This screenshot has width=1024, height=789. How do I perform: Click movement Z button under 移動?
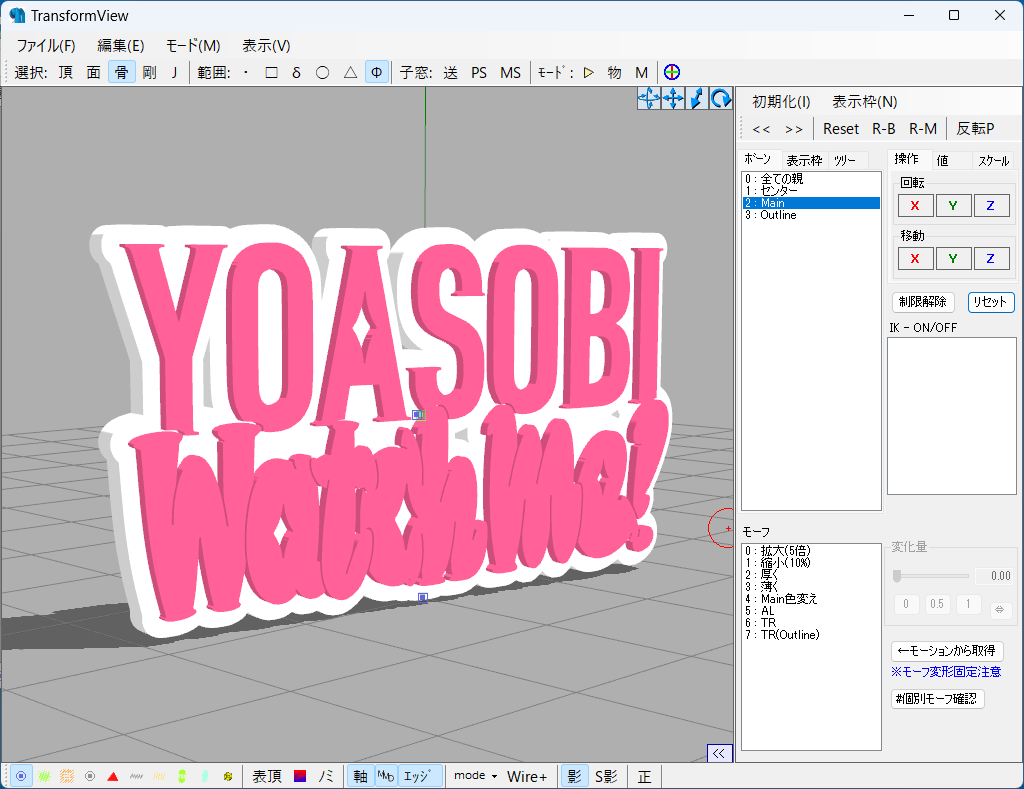tap(991, 259)
